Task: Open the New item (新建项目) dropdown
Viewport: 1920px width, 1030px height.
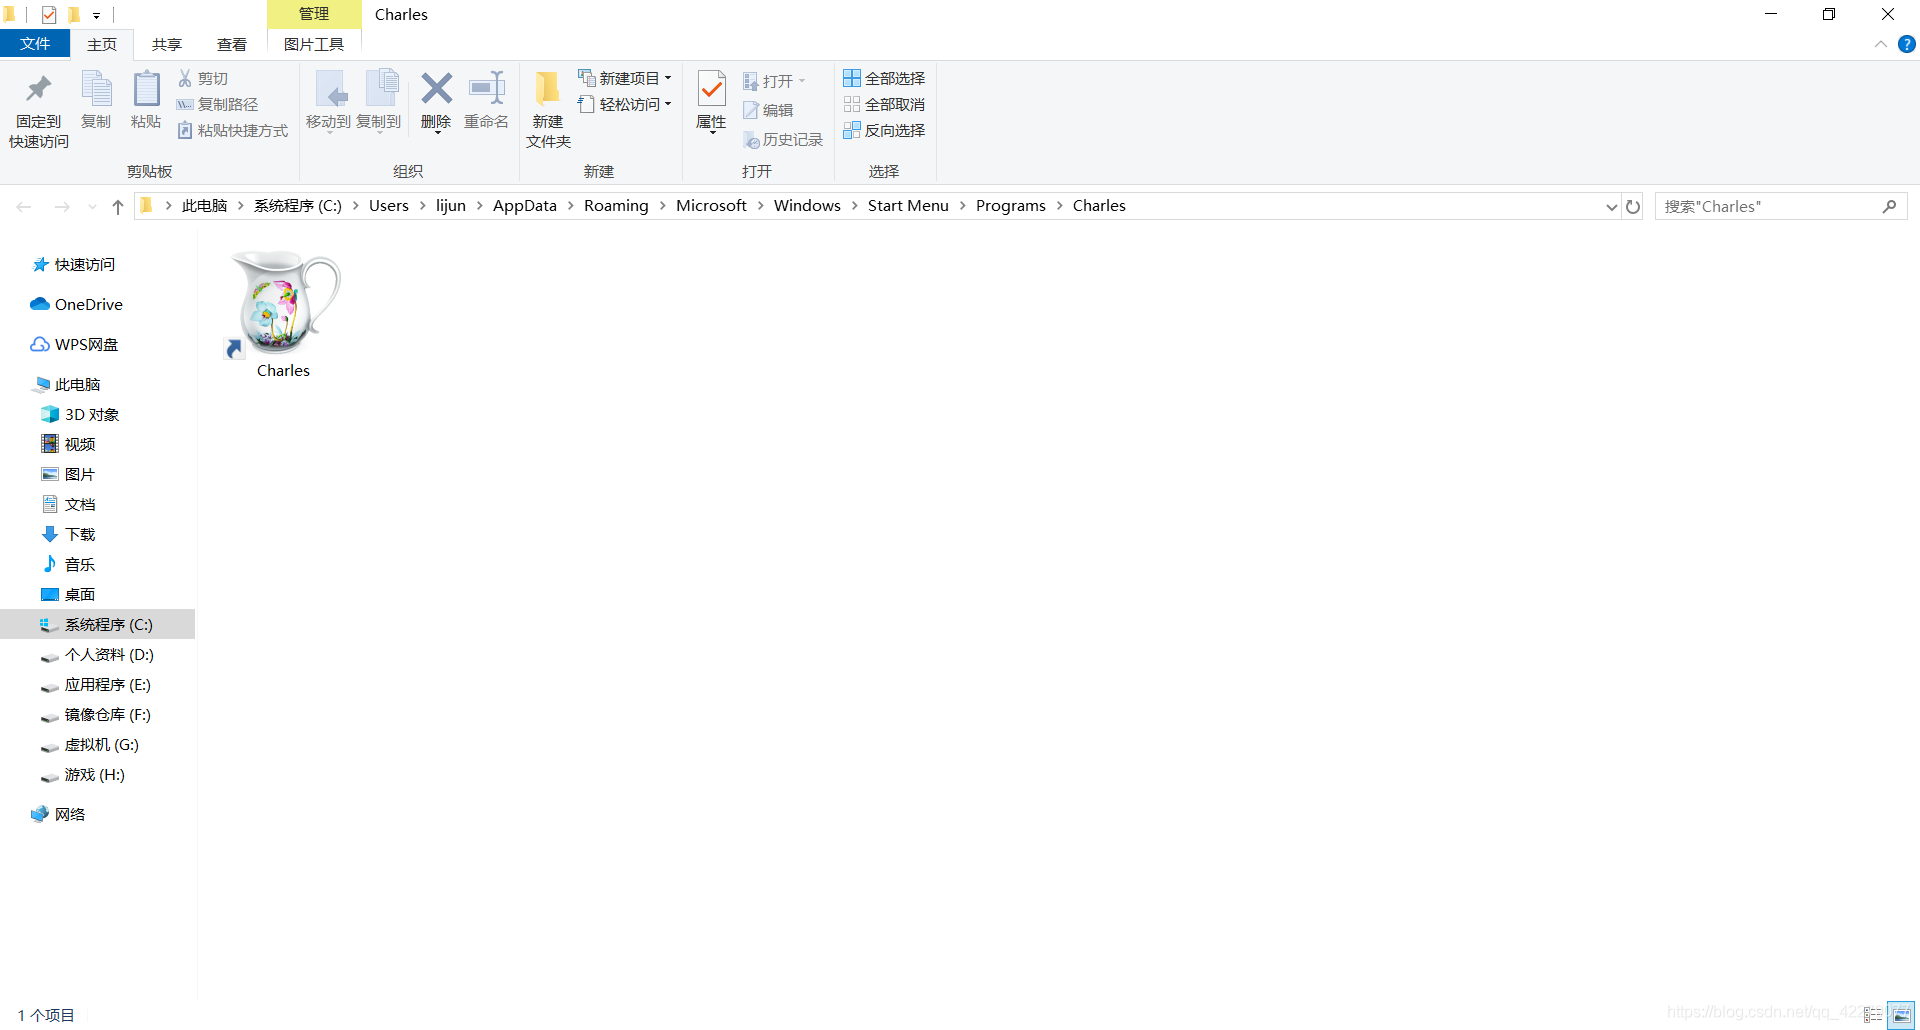Action: pyautogui.click(x=625, y=78)
